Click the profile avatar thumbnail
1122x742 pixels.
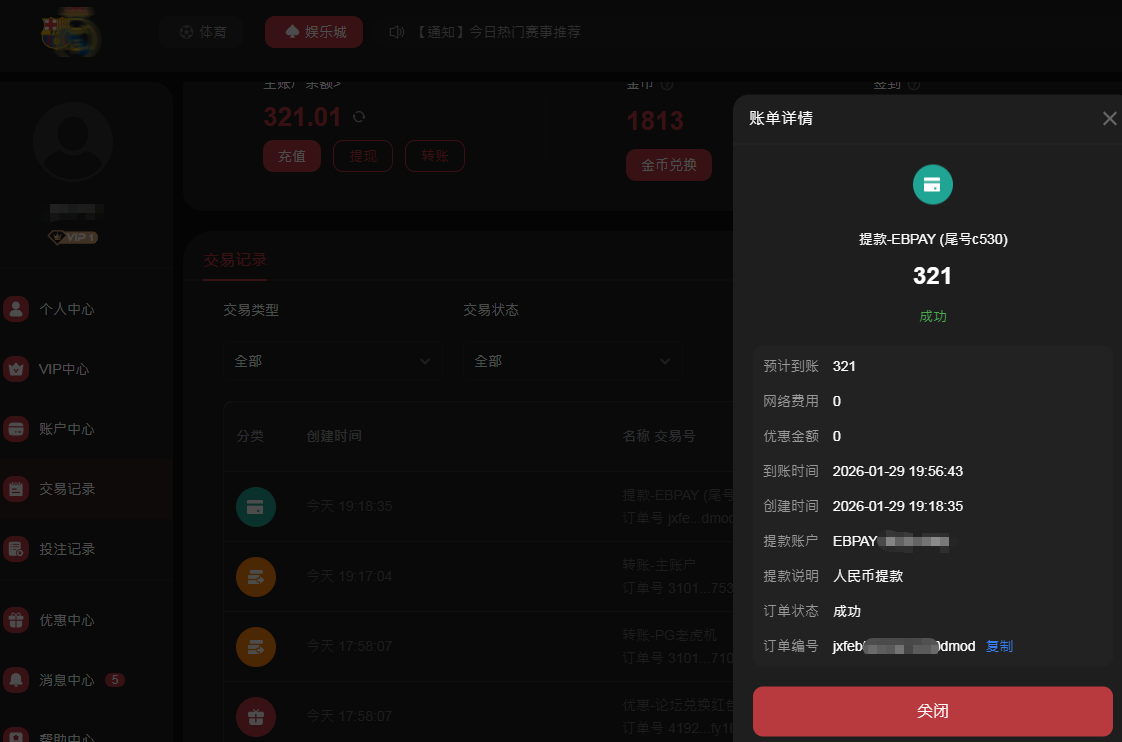click(x=73, y=141)
